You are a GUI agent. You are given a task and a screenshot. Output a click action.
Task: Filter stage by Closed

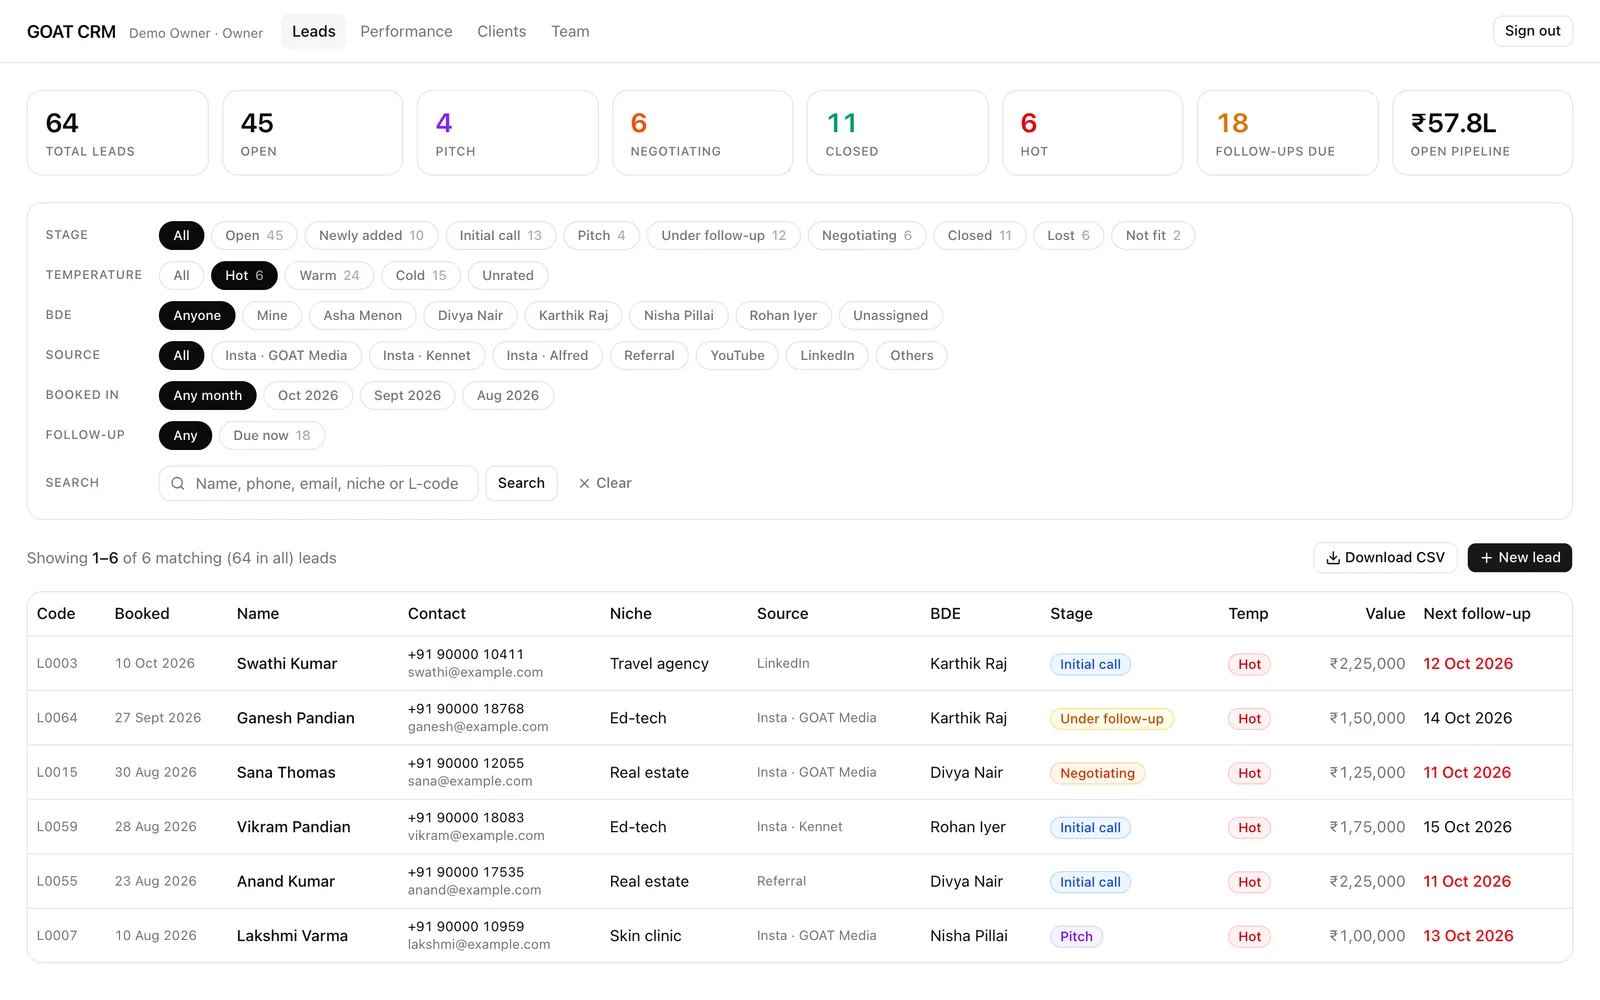(980, 236)
